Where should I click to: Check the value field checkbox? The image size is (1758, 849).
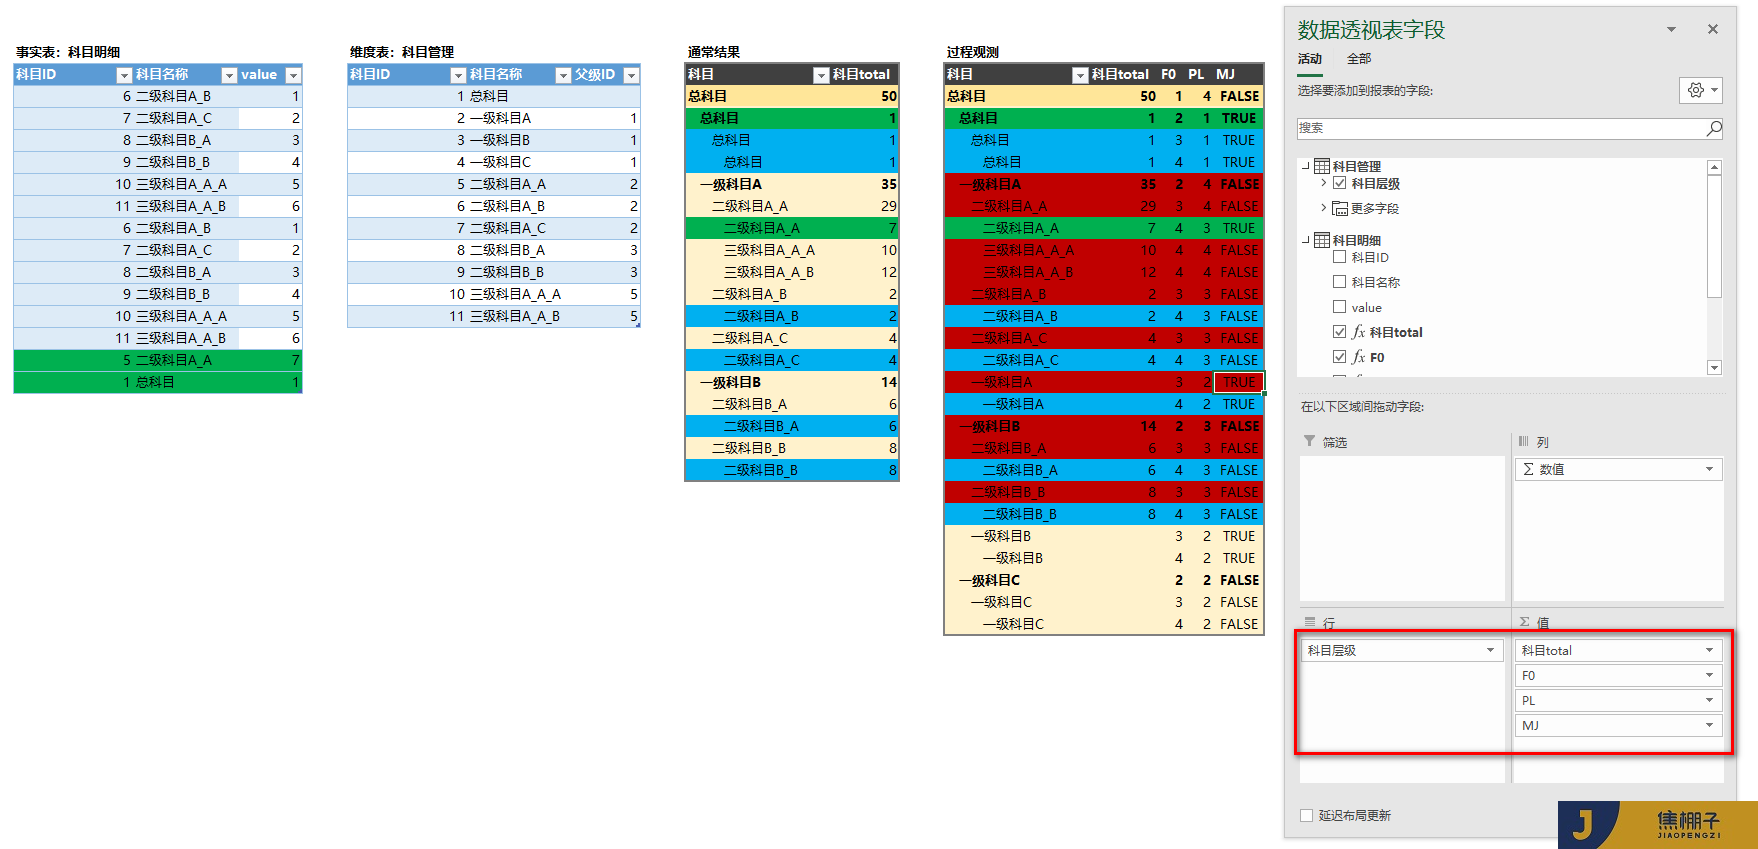(1339, 307)
